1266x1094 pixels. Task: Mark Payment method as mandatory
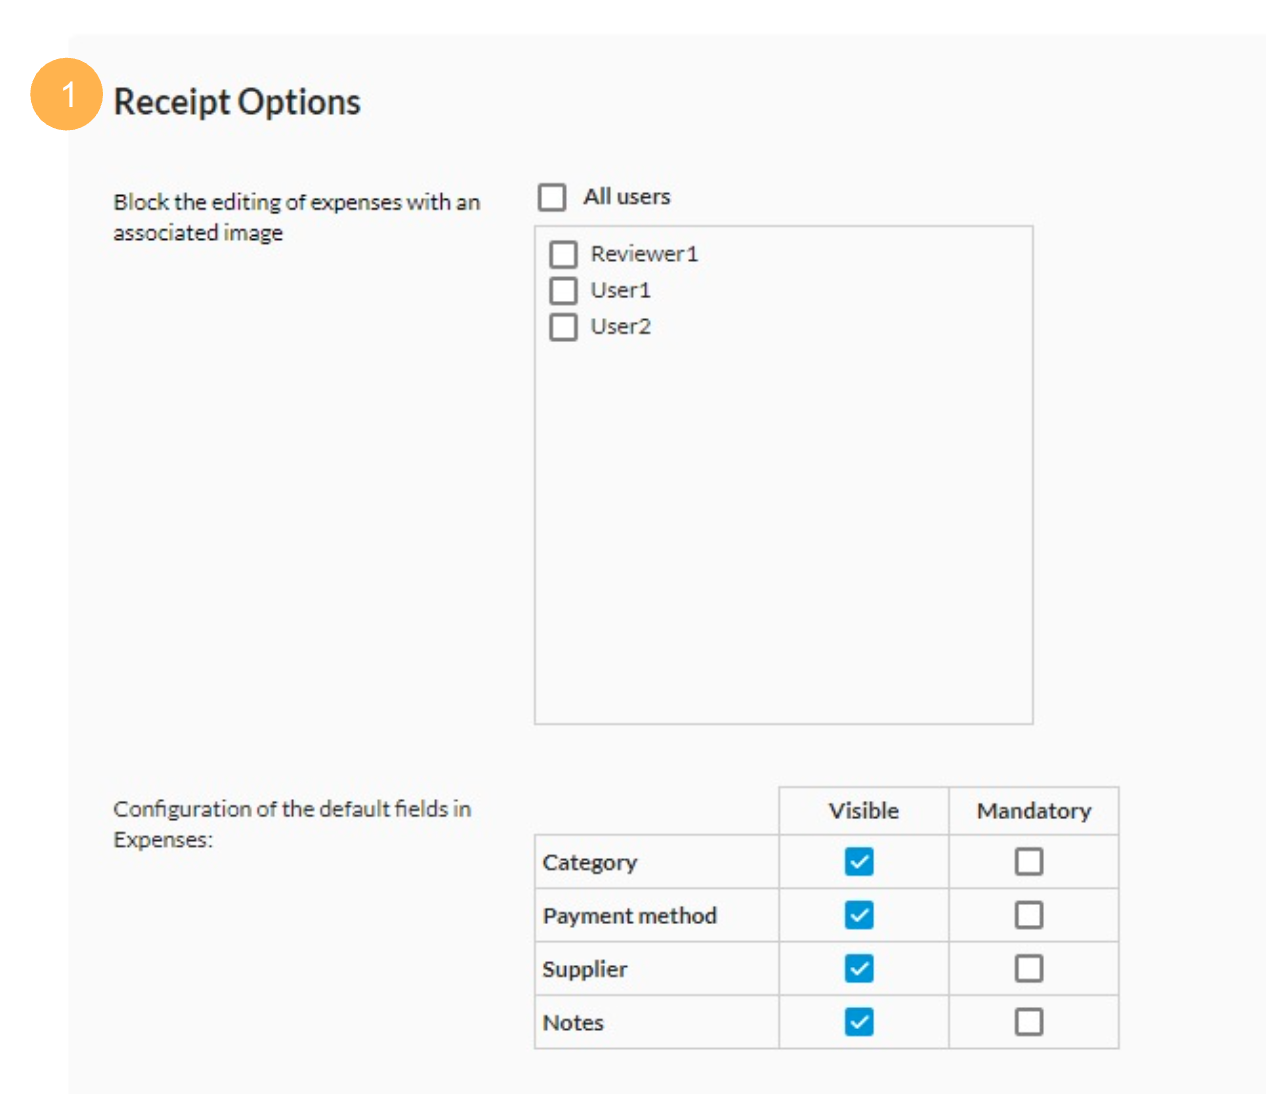(x=1029, y=915)
